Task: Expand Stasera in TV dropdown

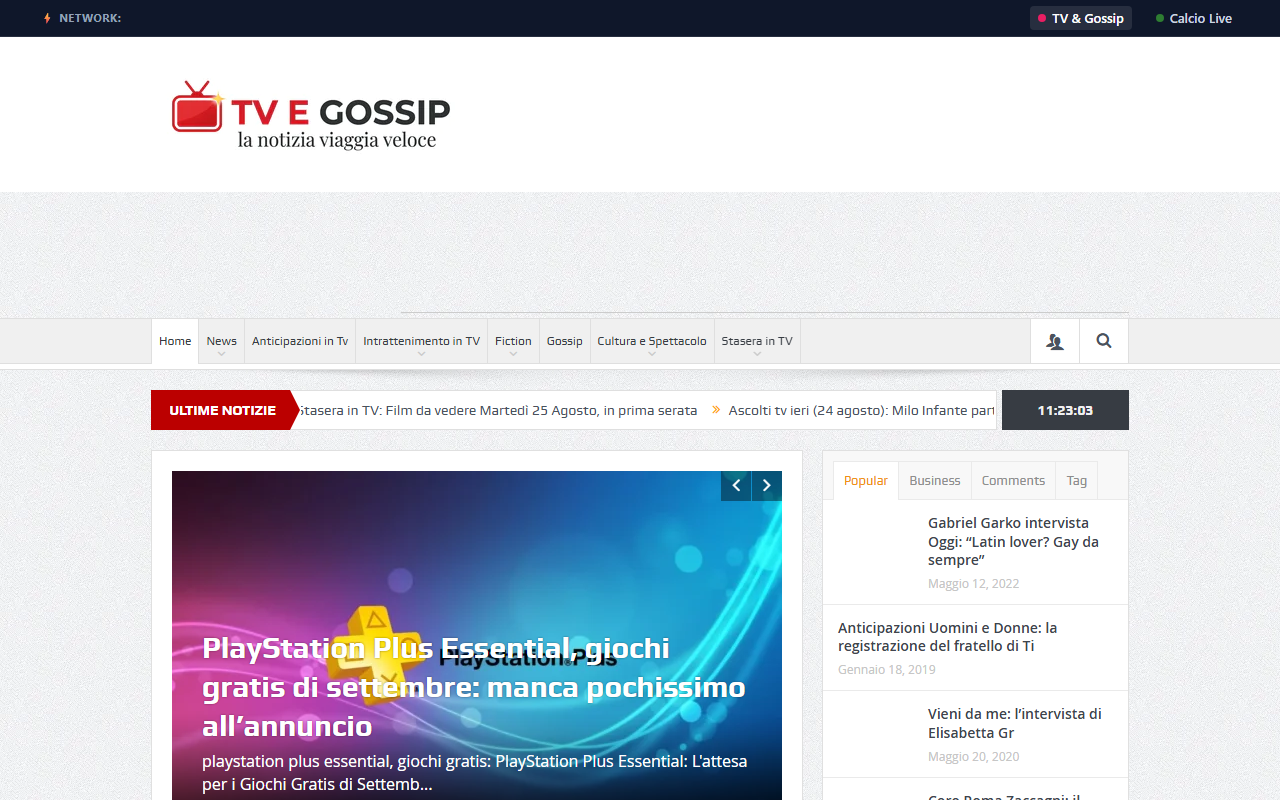Action: pos(757,341)
